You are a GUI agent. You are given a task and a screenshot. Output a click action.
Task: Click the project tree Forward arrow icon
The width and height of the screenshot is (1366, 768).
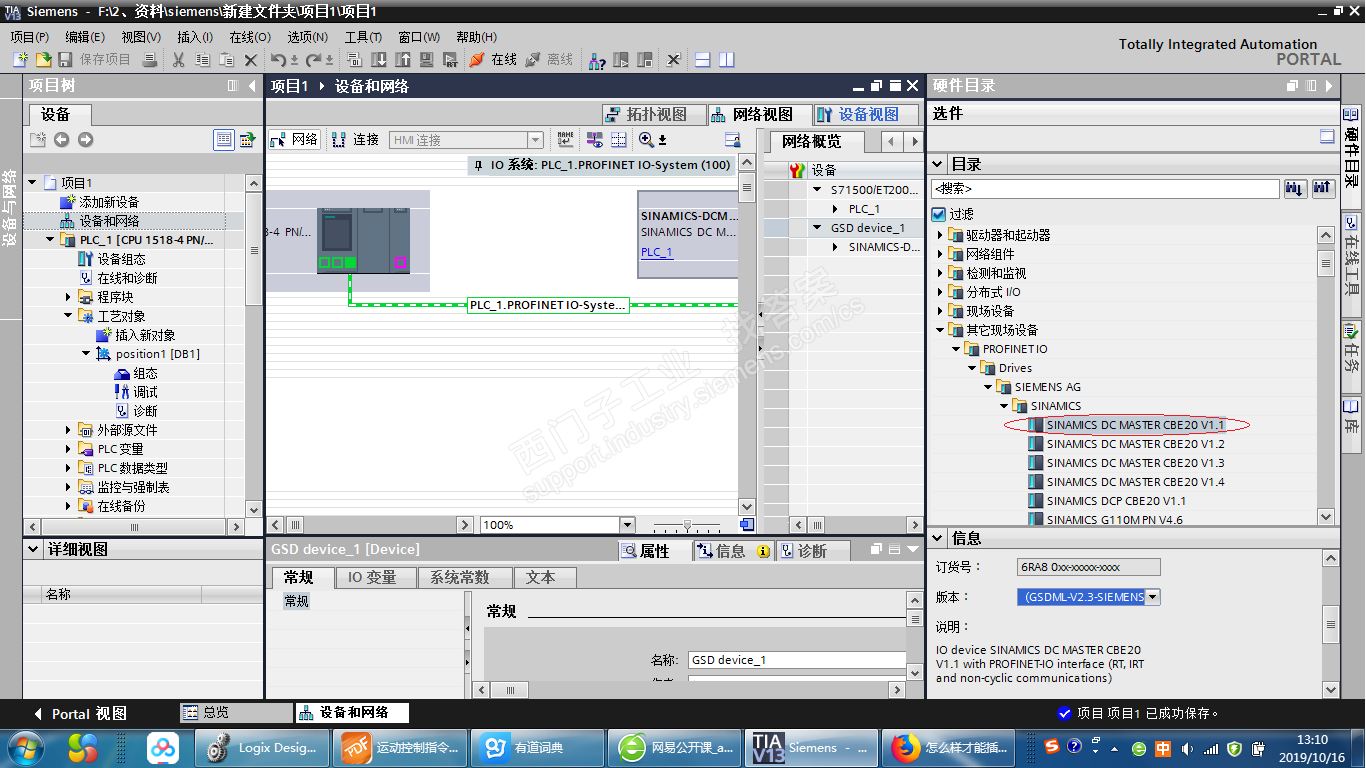(85, 140)
